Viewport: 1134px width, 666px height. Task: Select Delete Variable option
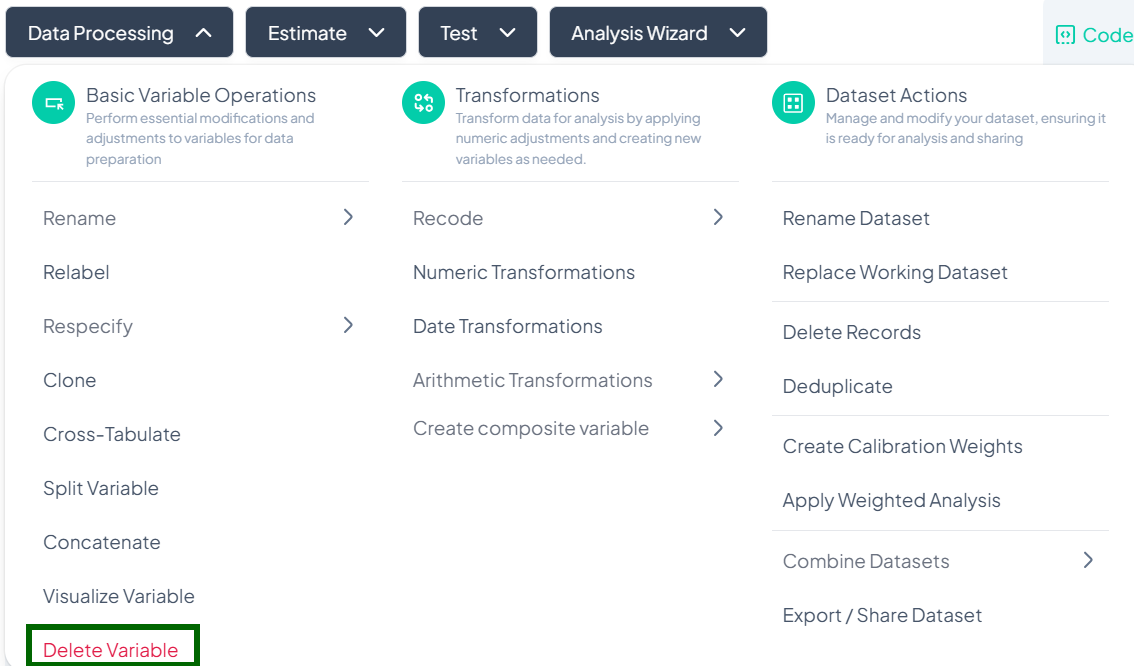(111, 649)
